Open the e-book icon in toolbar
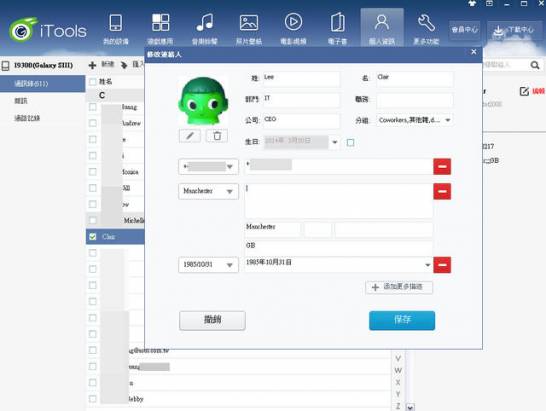 coord(337,29)
